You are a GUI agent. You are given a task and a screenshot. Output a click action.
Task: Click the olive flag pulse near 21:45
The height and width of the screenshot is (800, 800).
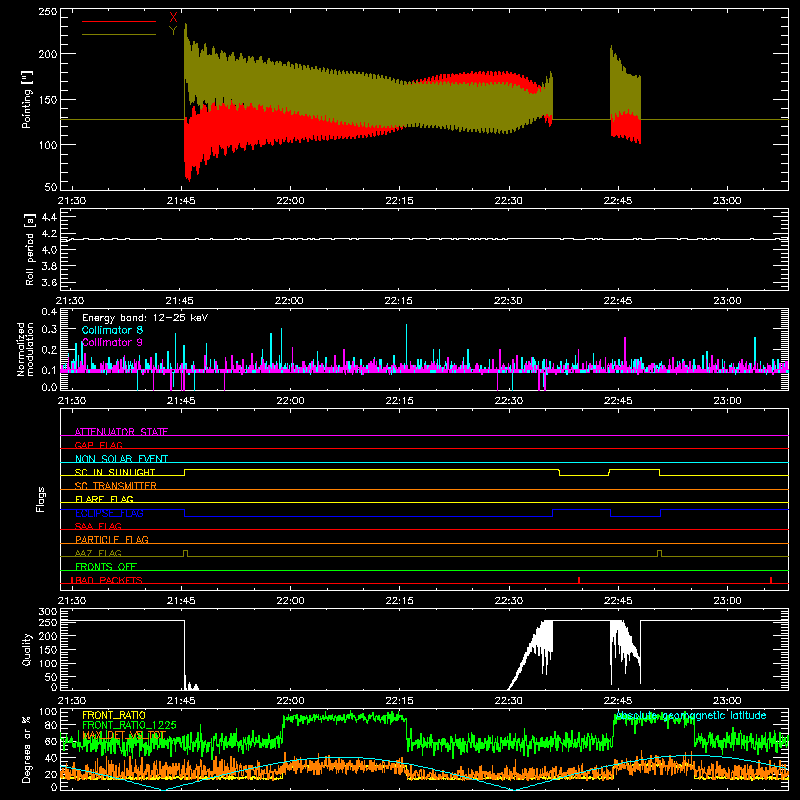185,553
